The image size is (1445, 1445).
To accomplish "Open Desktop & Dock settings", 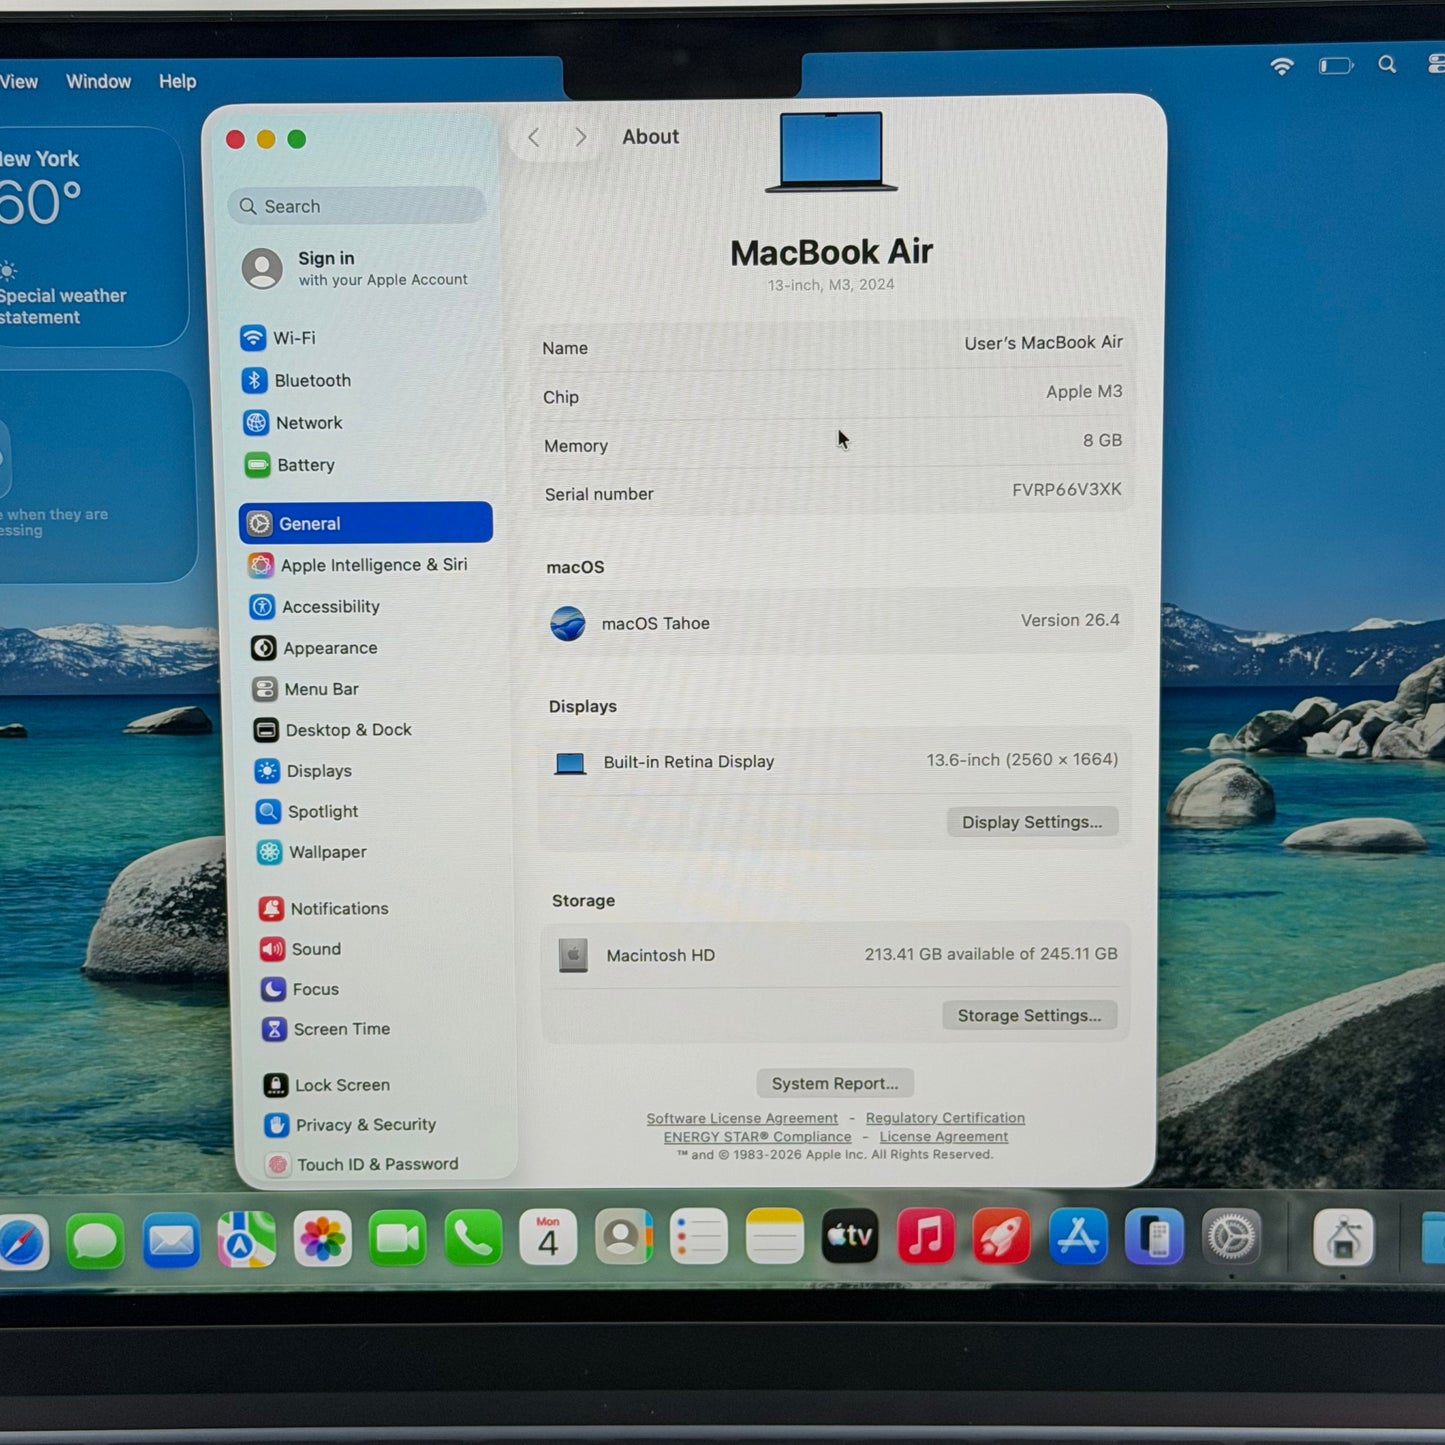I will click(333, 730).
